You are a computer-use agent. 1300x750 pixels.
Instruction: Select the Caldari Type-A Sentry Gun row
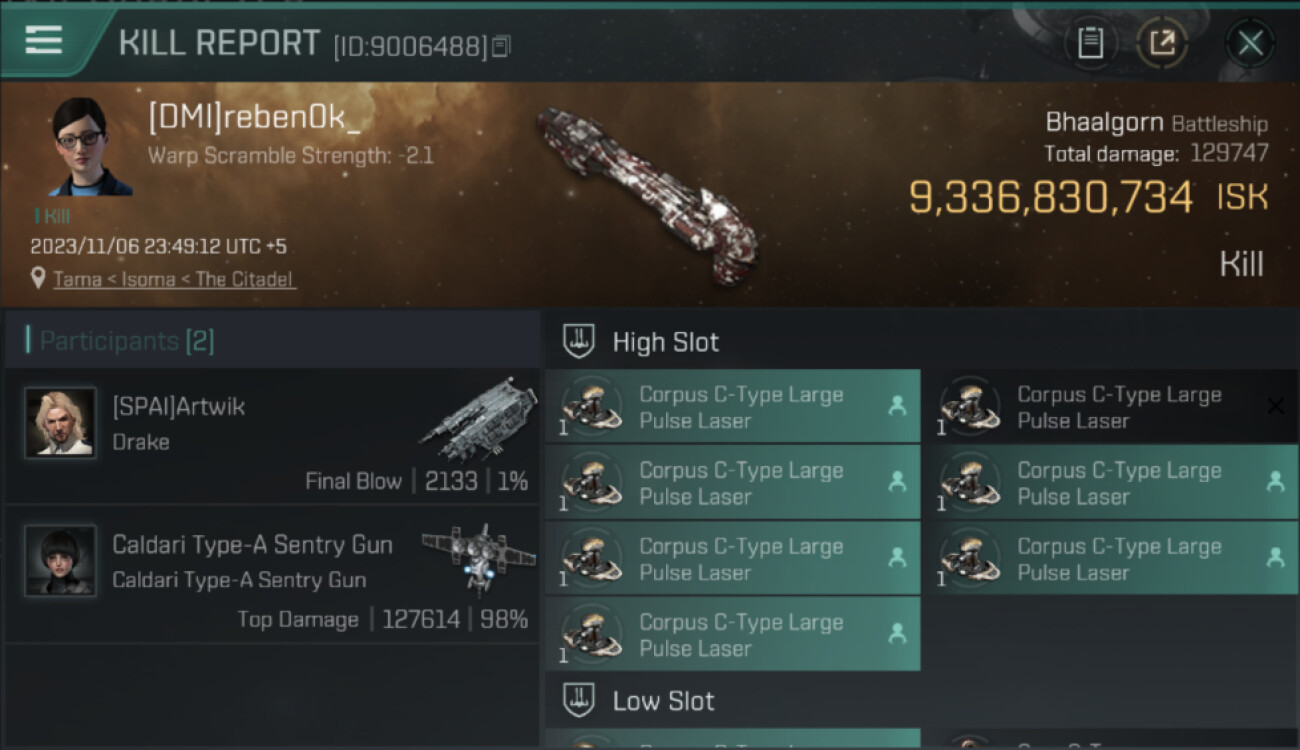pos(272,574)
